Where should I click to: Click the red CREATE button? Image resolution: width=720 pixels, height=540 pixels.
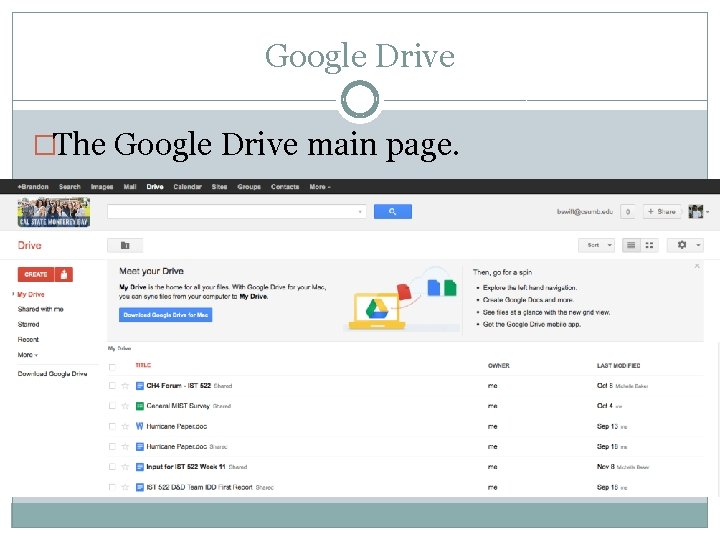[x=36, y=275]
